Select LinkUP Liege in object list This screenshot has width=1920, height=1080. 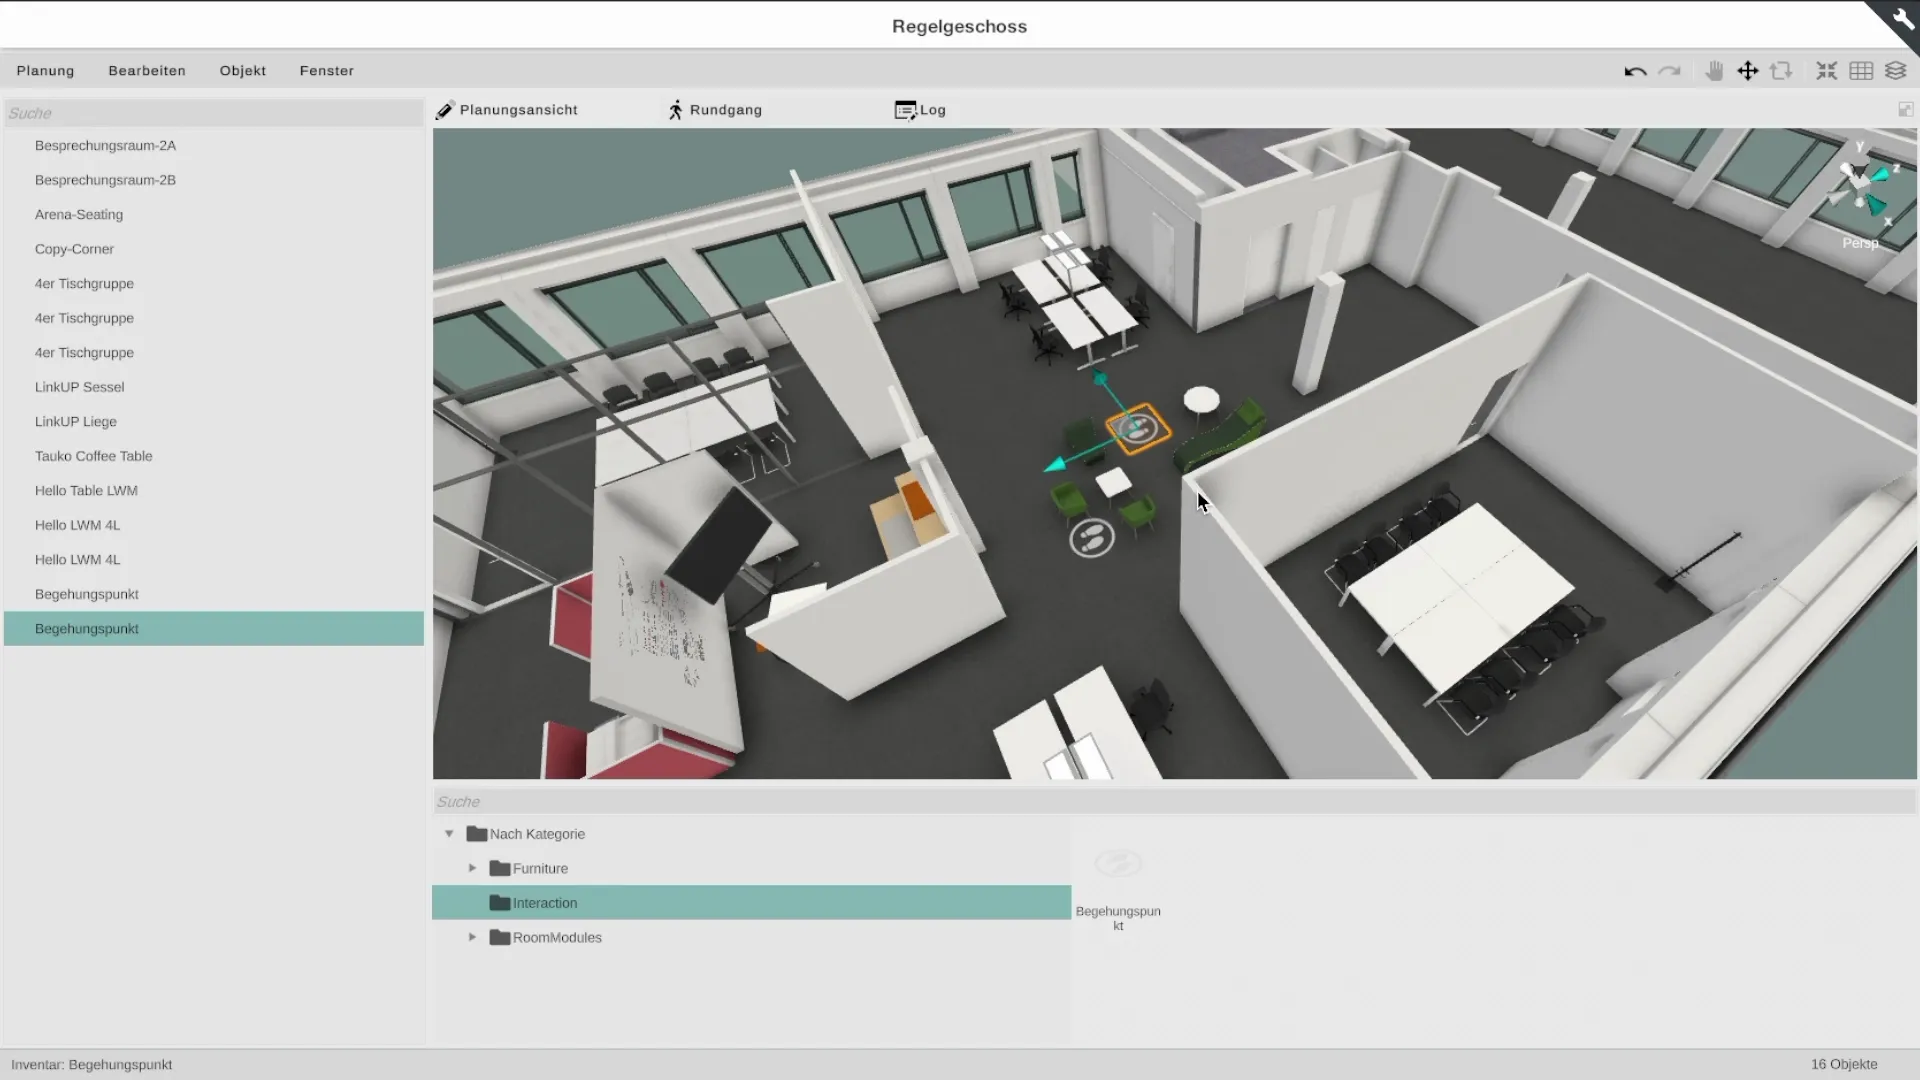(x=214, y=421)
